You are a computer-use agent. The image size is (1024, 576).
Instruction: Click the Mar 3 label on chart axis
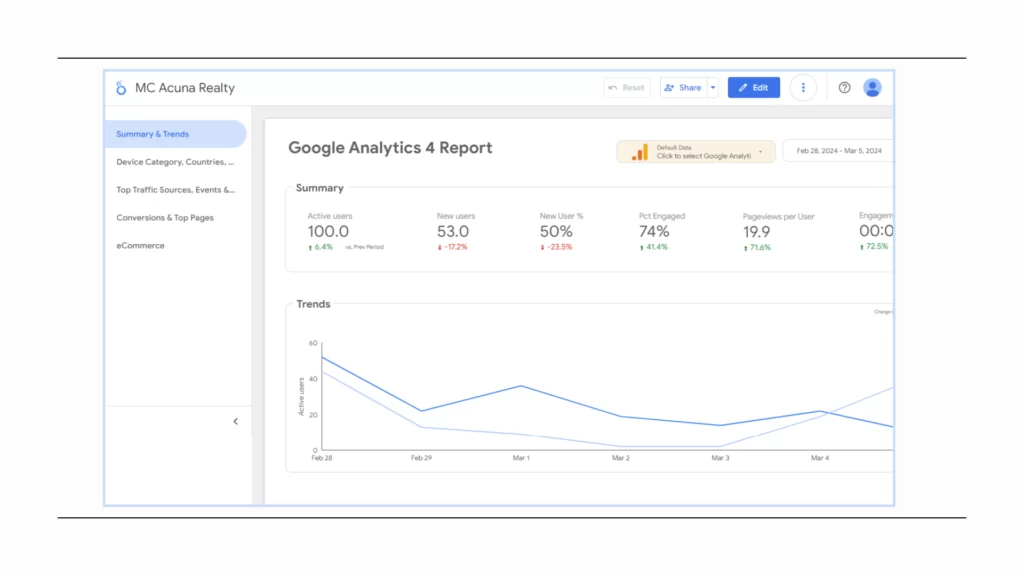(x=720, y=458)
